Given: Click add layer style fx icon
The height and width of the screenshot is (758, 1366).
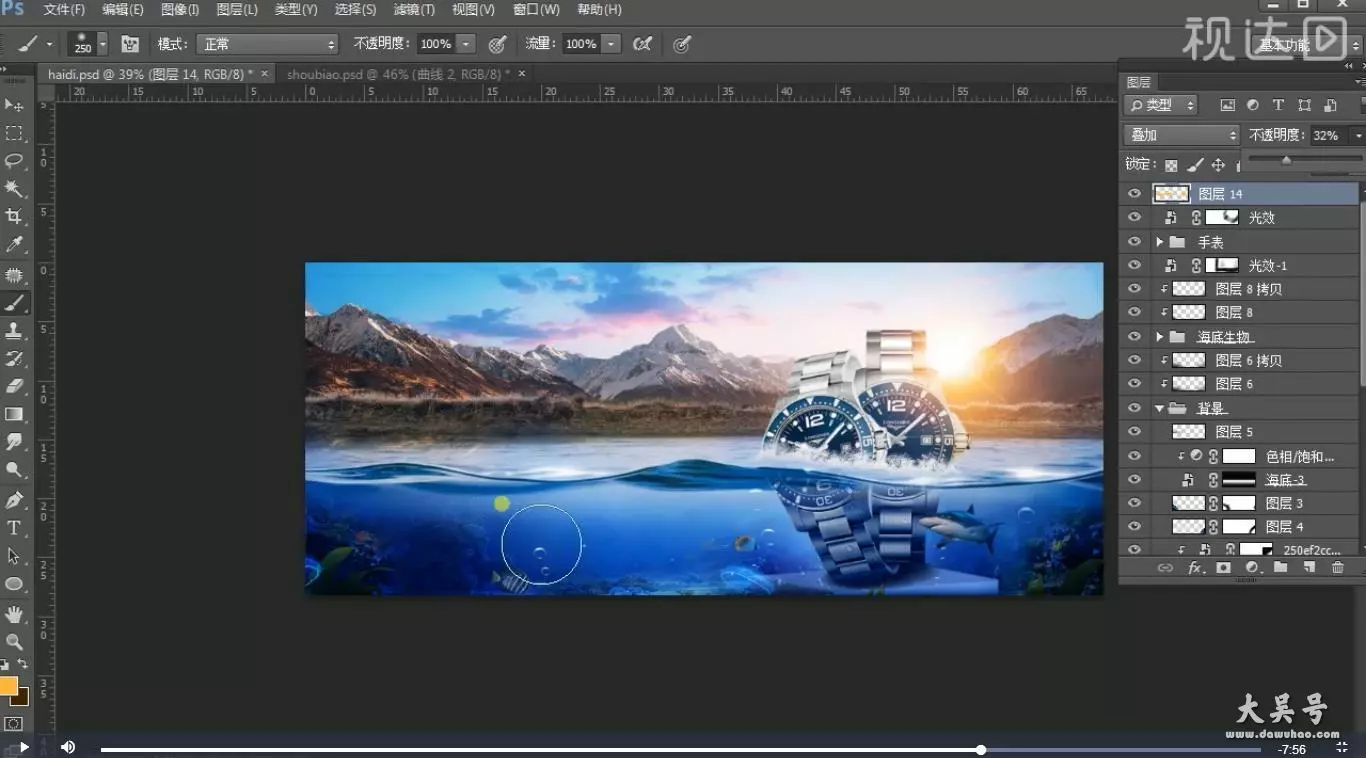Looking at the screenshot, I should point(1195,568).
